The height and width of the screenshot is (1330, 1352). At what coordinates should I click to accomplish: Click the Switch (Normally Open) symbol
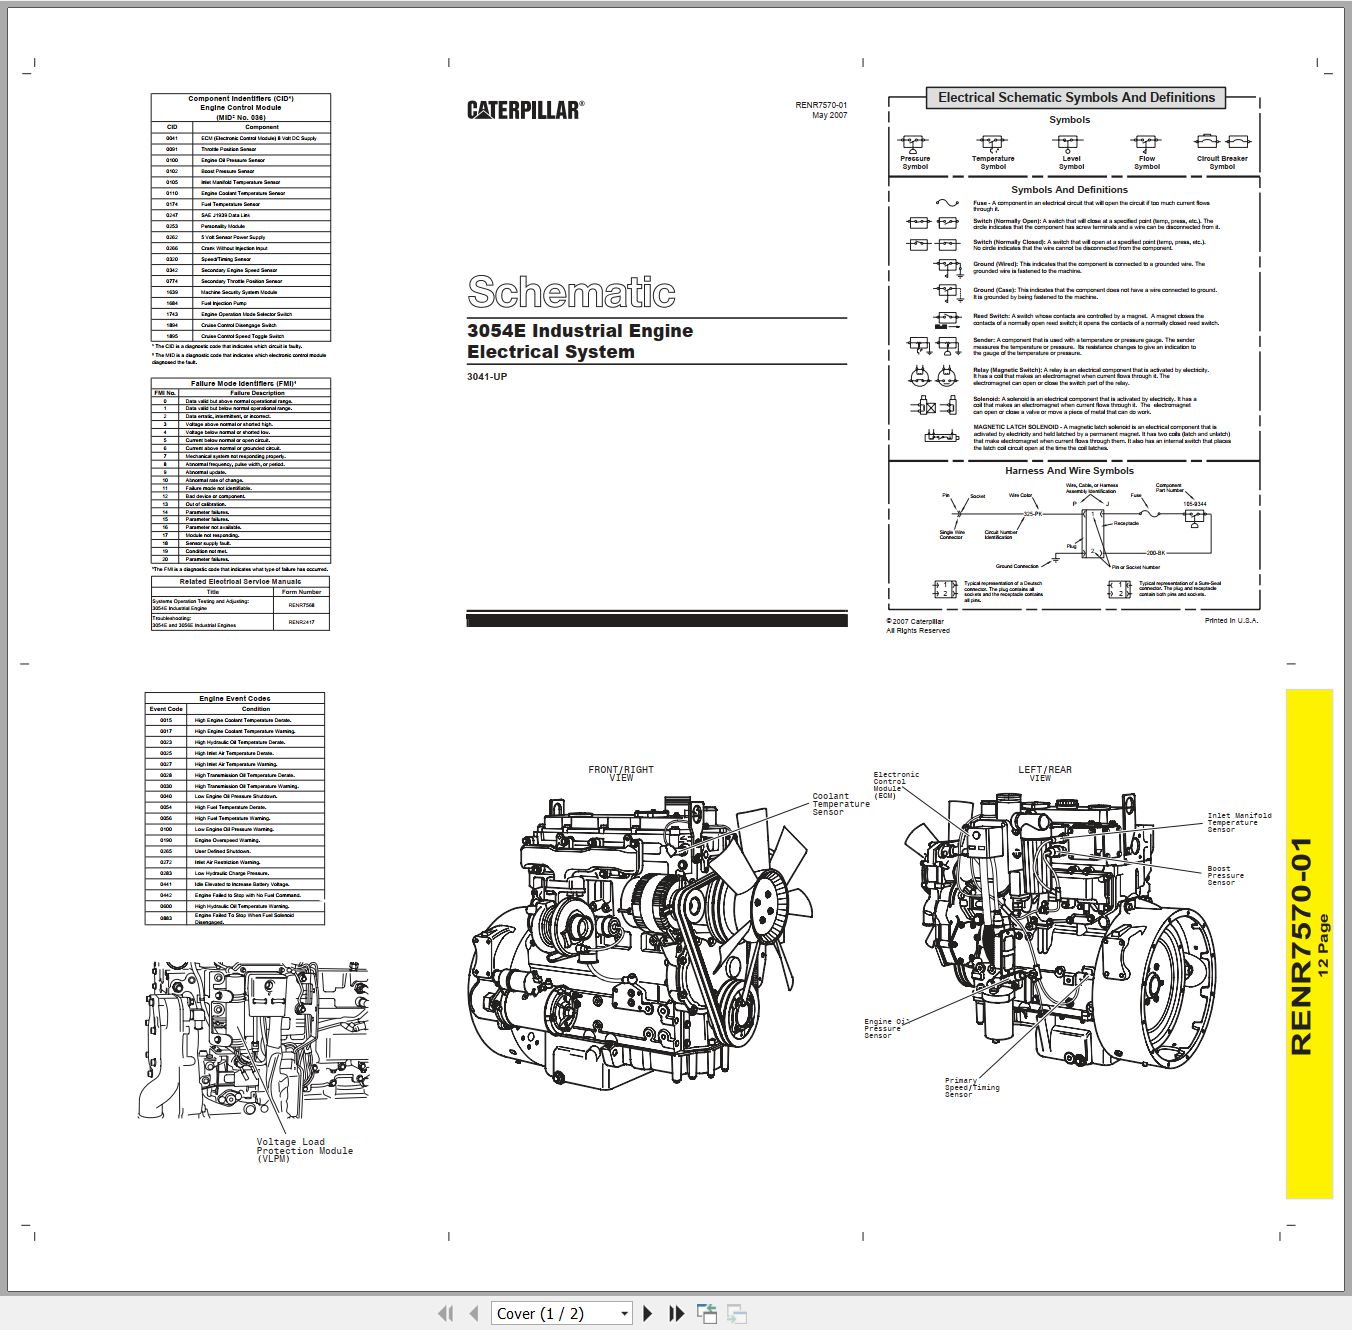(933, 223)
